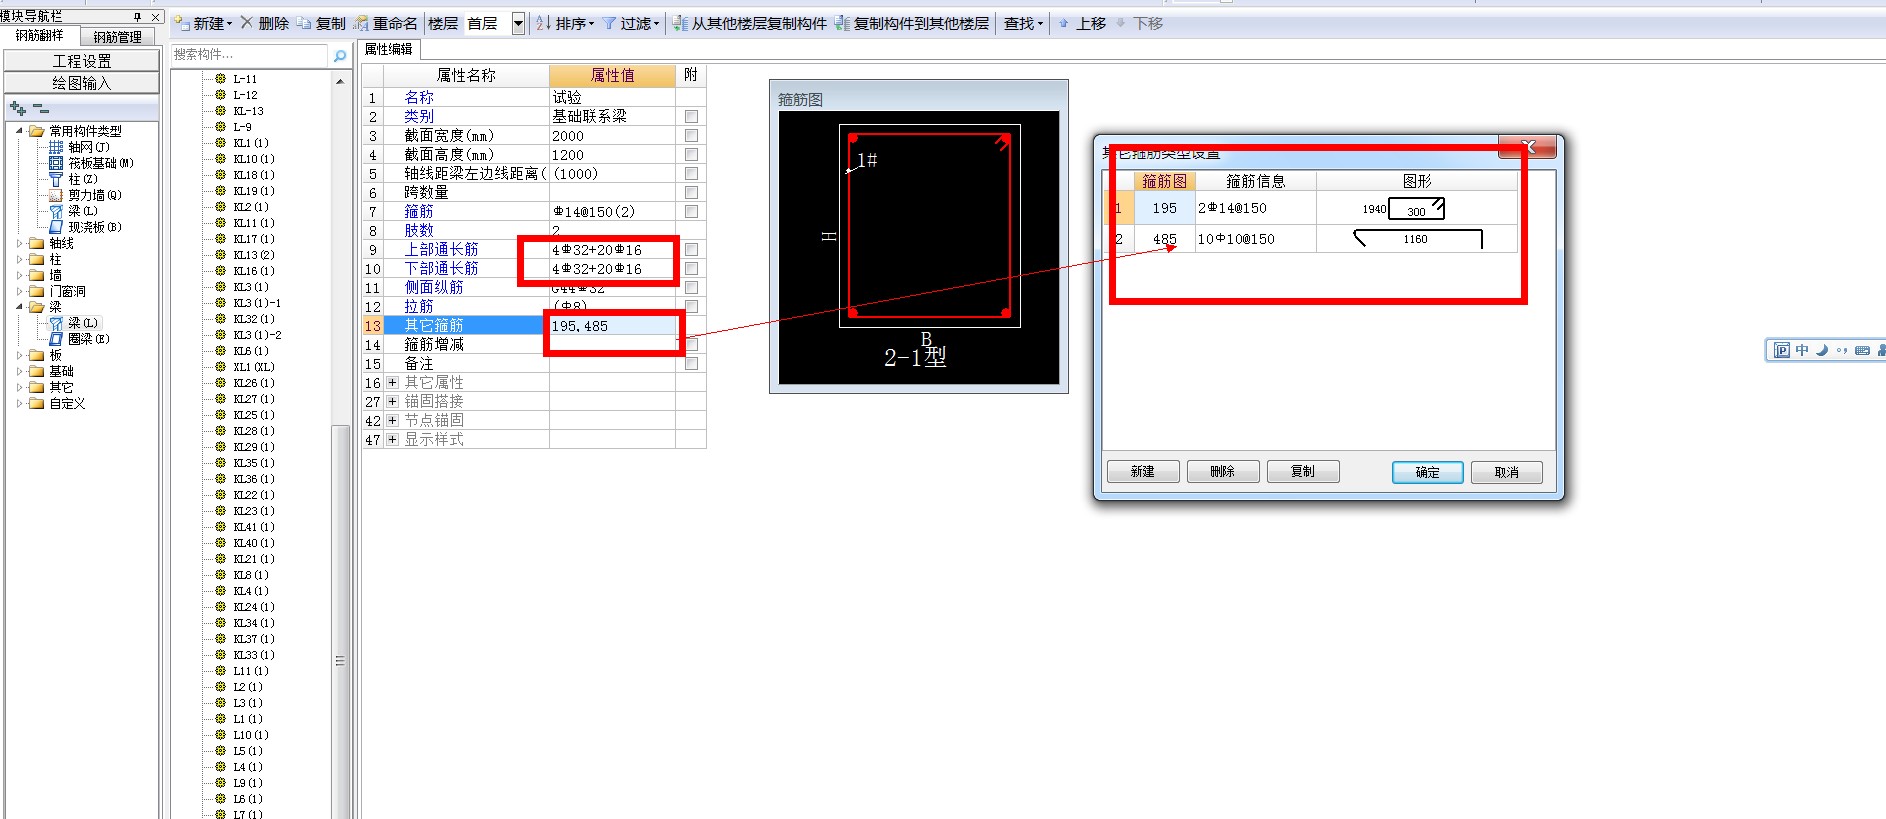Click the 新建 toolbar button
Image resolution: width=1886 pixels, height=819 pixels.
click(x=203, y=23)
